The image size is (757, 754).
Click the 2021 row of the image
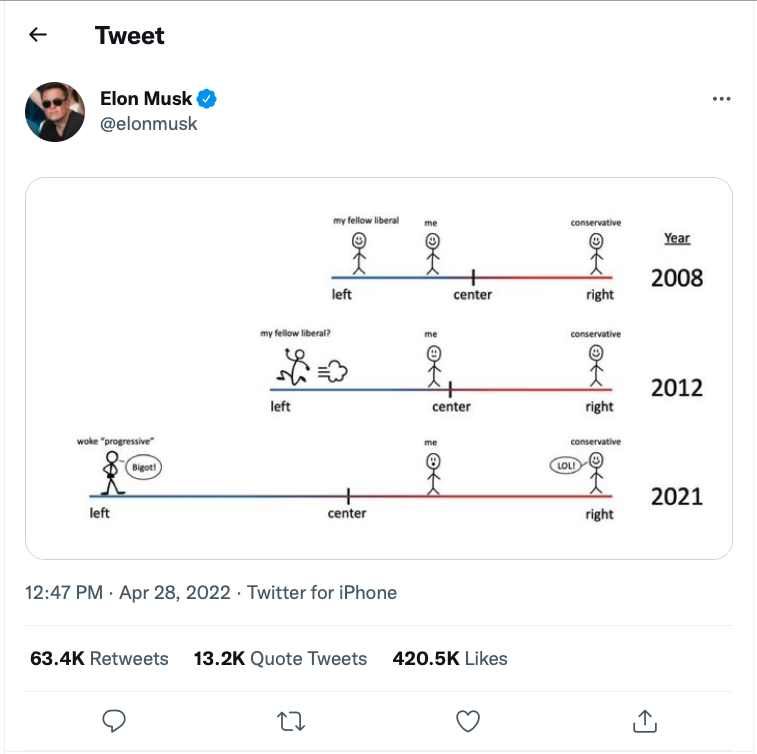click(390, 479)
